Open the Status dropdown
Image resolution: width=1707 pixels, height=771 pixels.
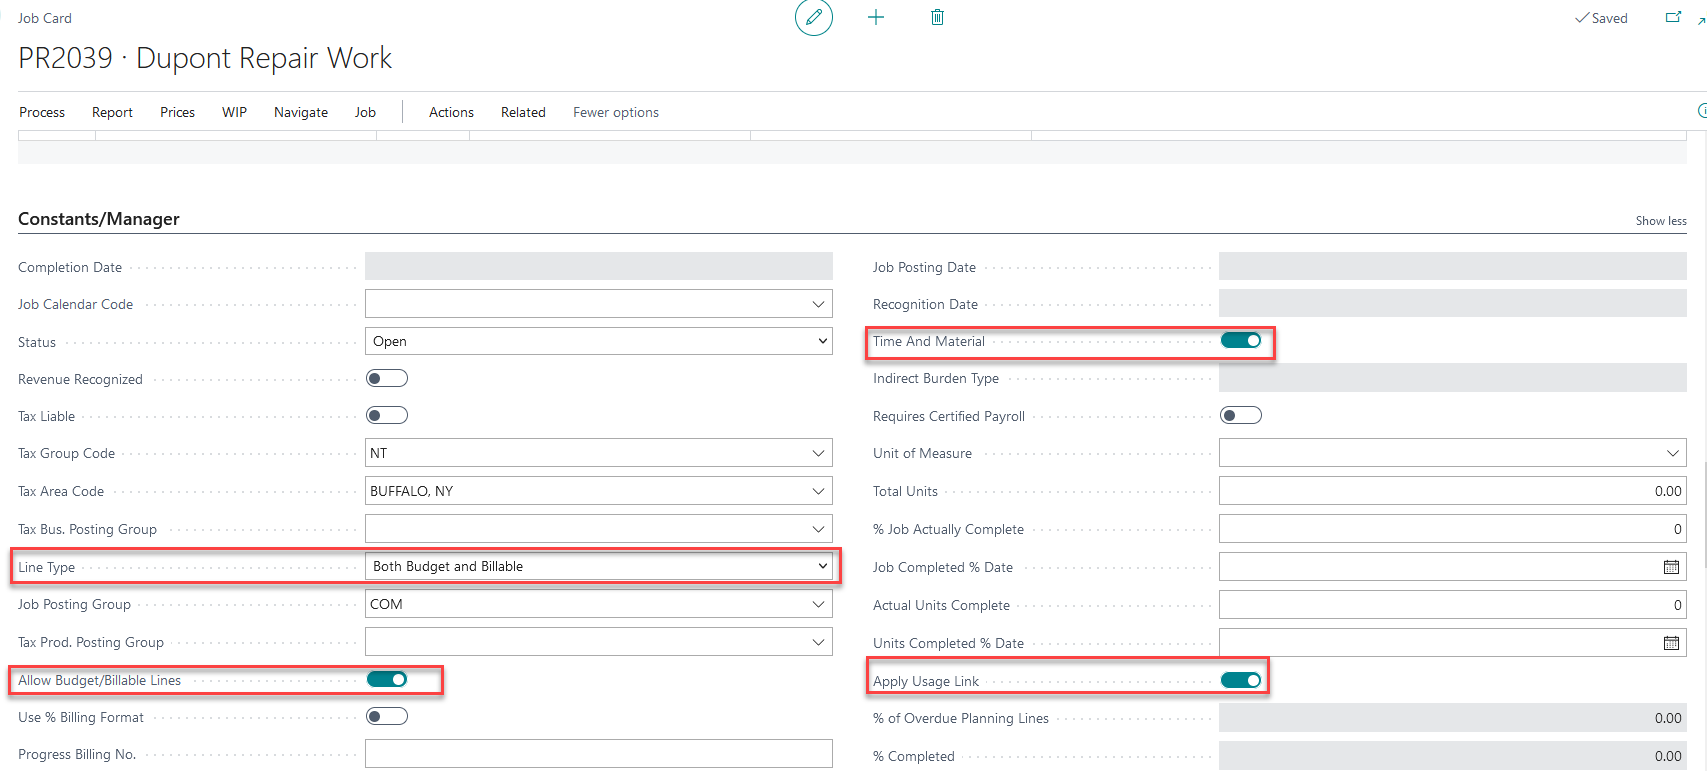pyautogui.click(x=598, y=341)
